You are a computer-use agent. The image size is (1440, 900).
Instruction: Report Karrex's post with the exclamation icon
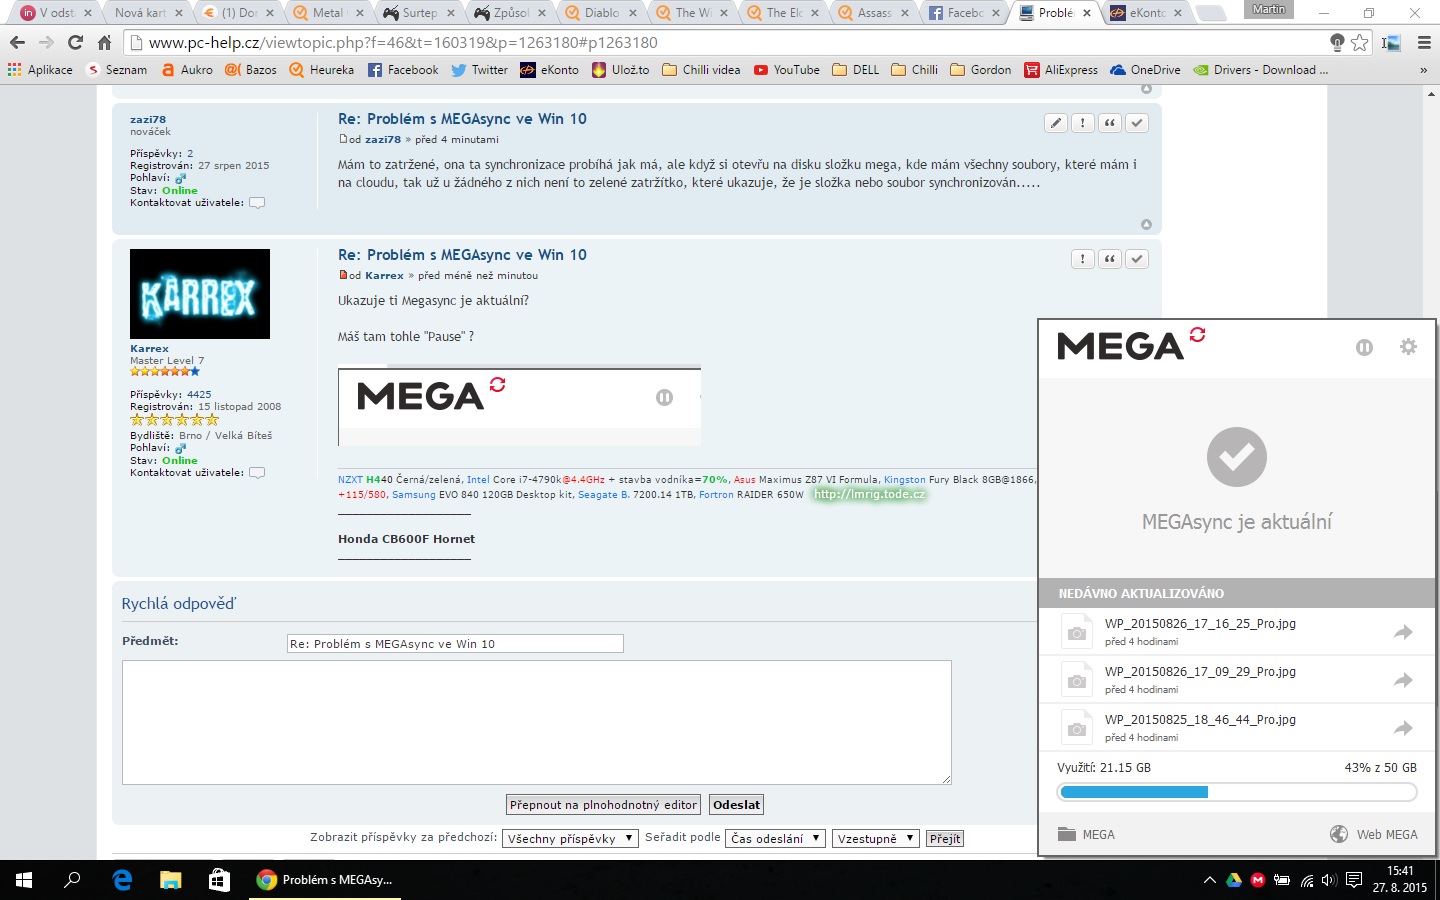(1083, 259)
